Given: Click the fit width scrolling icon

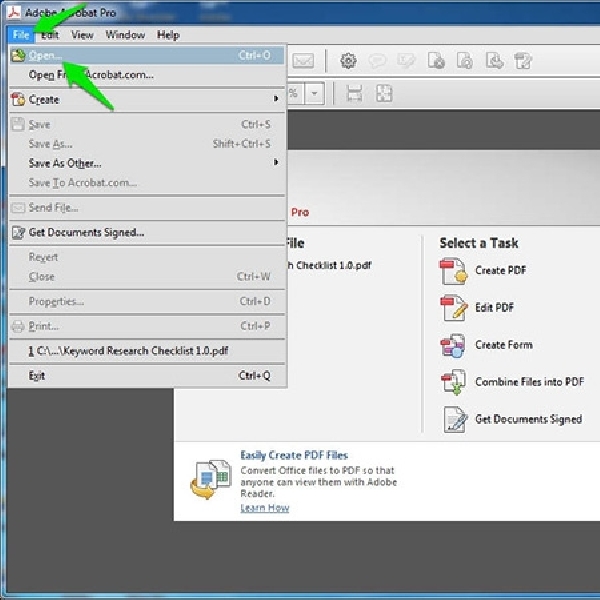Looking at the screenshot, I should (x=354, y=93).
